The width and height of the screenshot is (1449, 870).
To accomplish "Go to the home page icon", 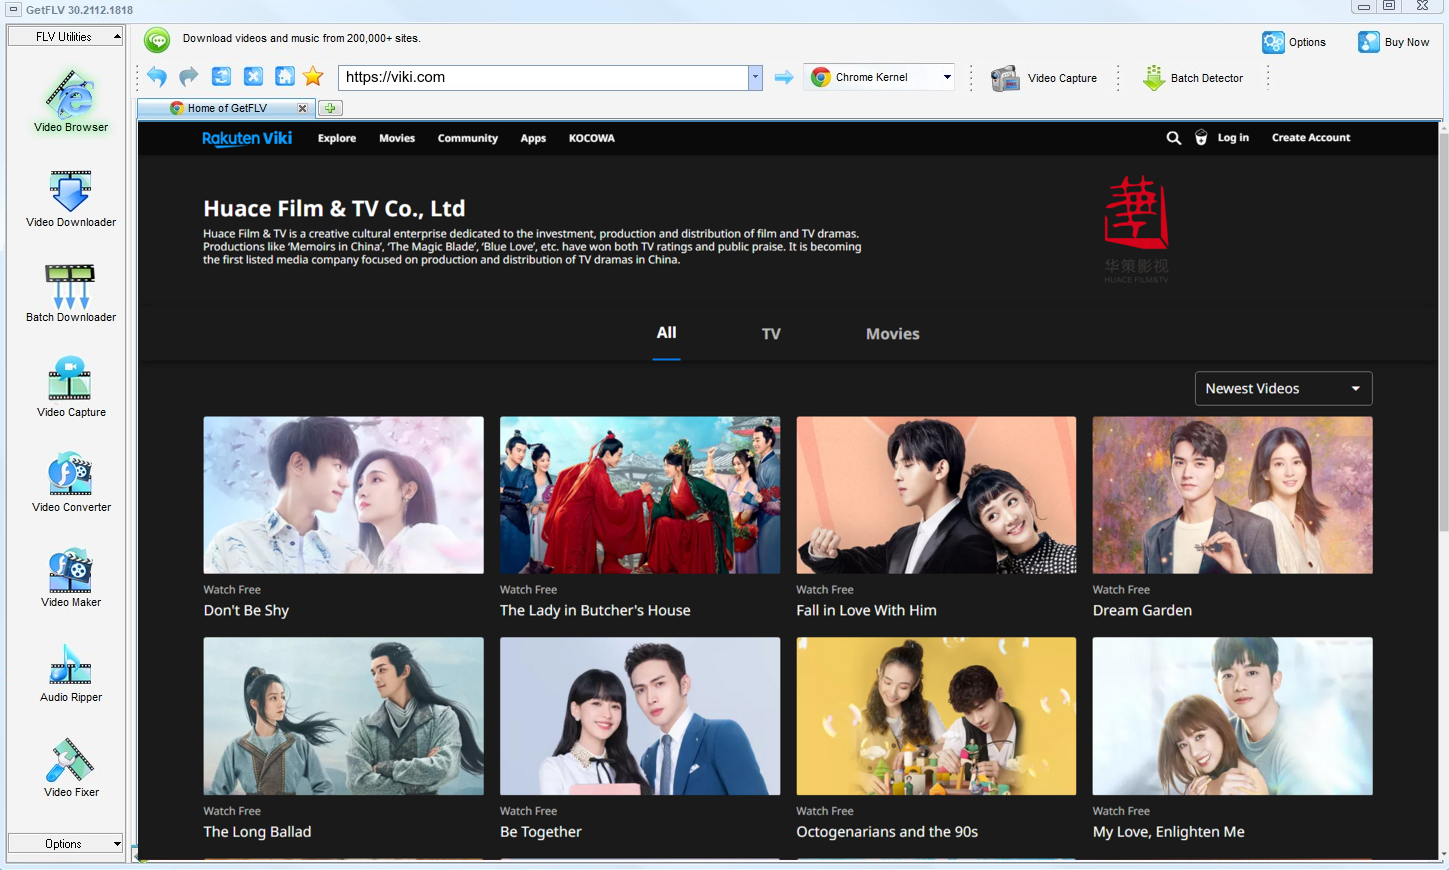I will (285, 77).
